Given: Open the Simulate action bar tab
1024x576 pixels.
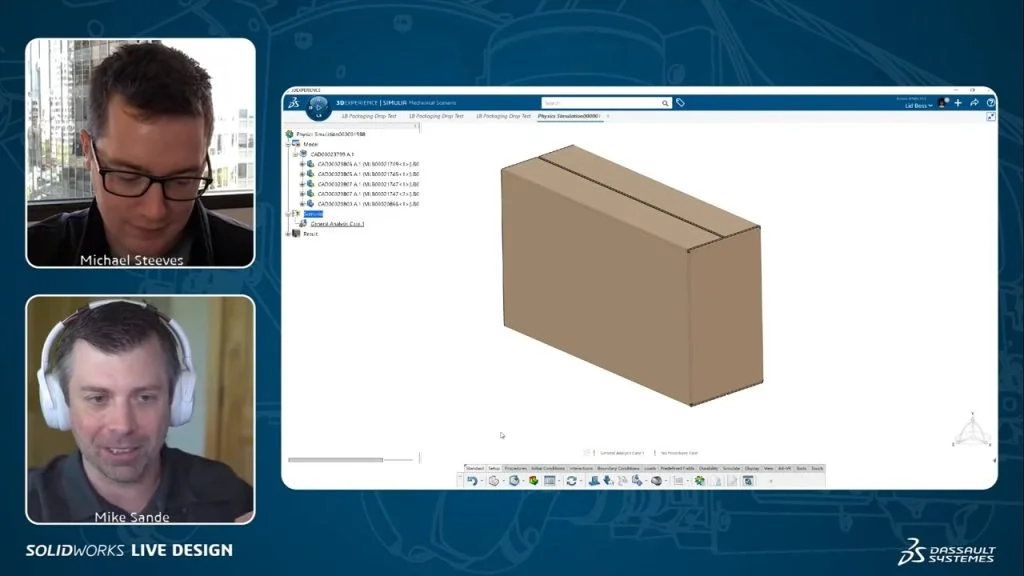Looking at the screenshot, I should tap(731, 468).
